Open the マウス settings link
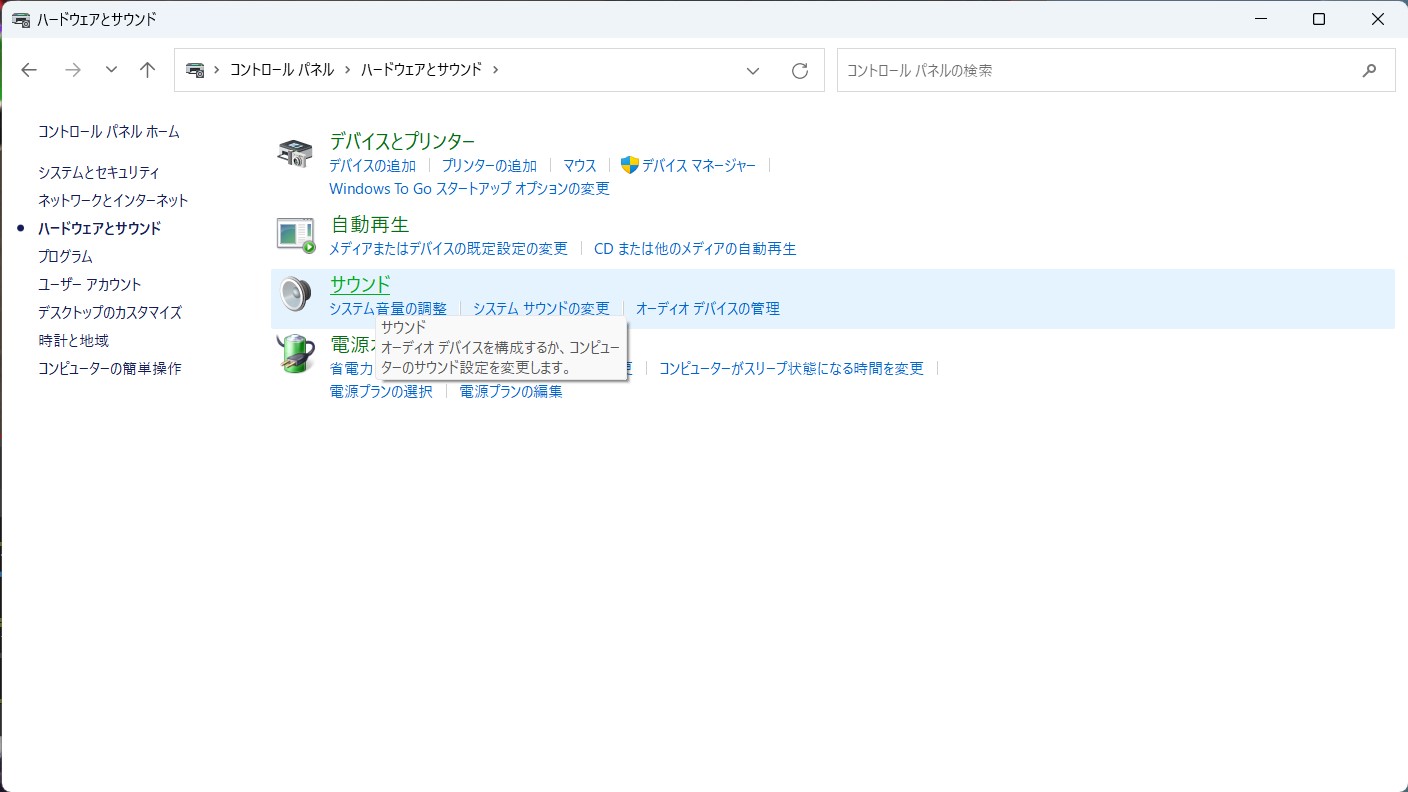Screen dimensions: 1408x792 (579, 166)
